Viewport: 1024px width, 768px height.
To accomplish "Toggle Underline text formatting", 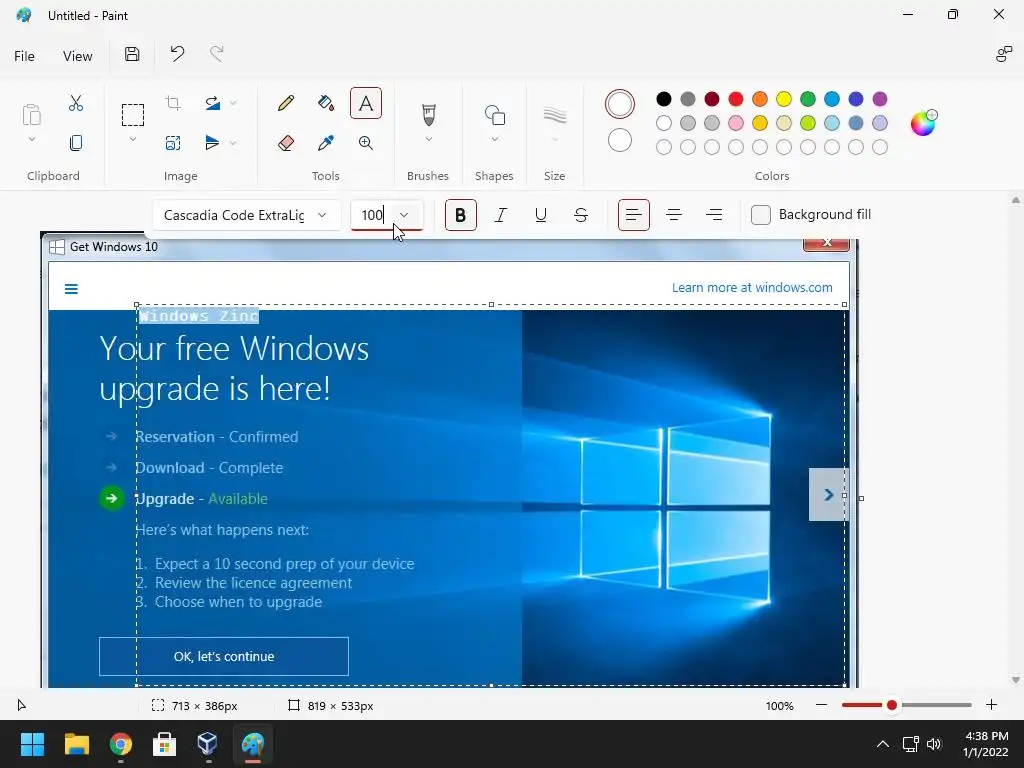I will point(541,215).
